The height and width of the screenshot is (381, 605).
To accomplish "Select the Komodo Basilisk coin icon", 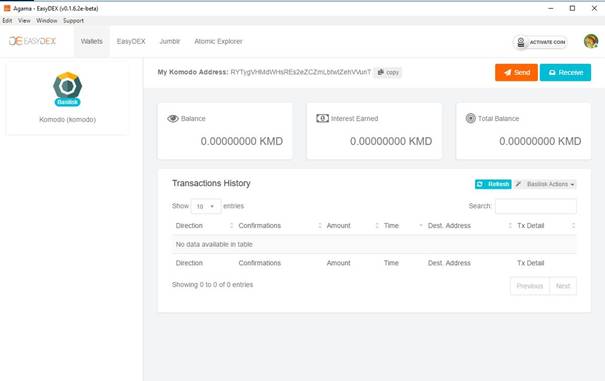I will tap(68, 89).
